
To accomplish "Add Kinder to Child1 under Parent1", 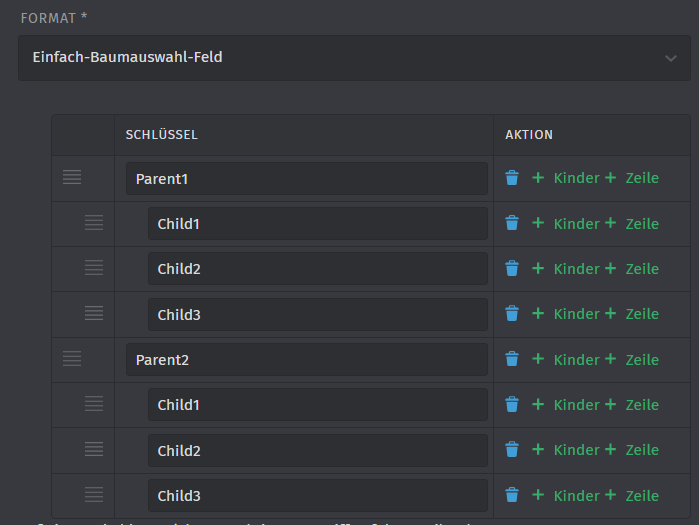I will [x=566, y=223].
